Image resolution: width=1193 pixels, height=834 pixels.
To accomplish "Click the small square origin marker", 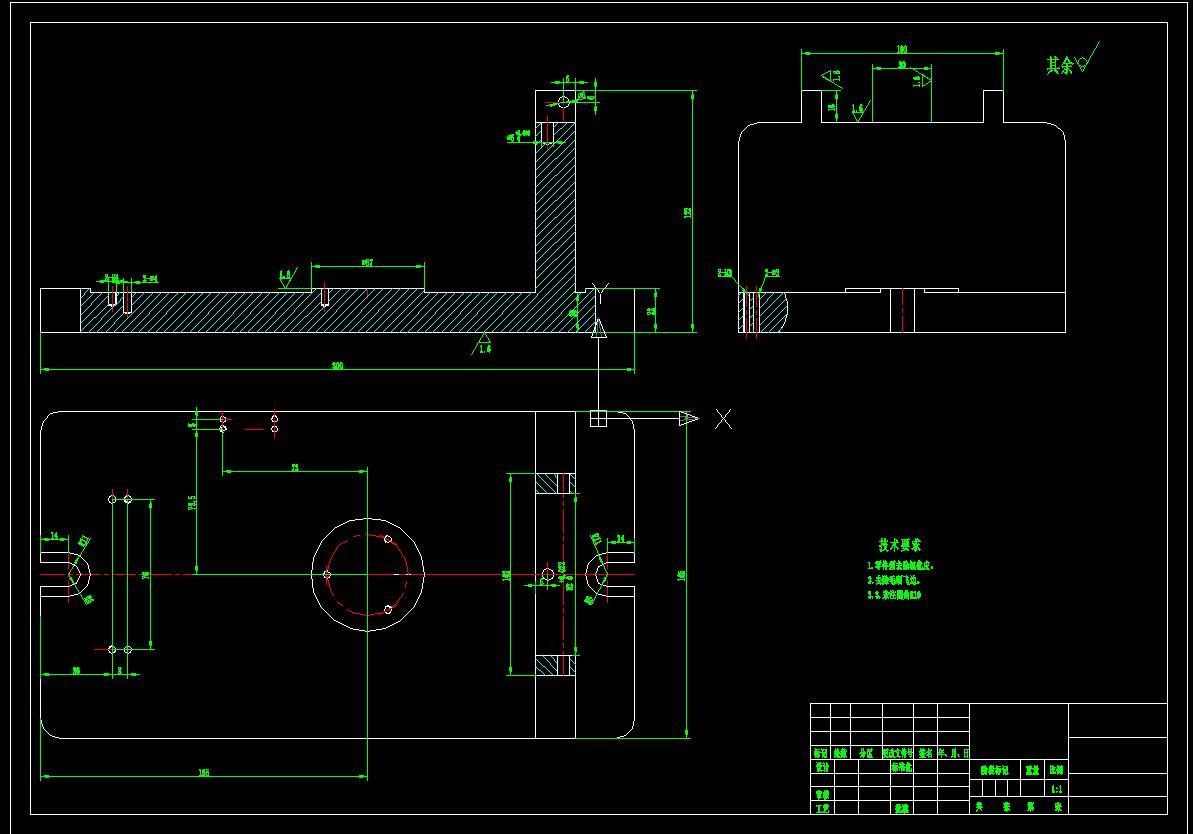I will [x=598, y=419].
